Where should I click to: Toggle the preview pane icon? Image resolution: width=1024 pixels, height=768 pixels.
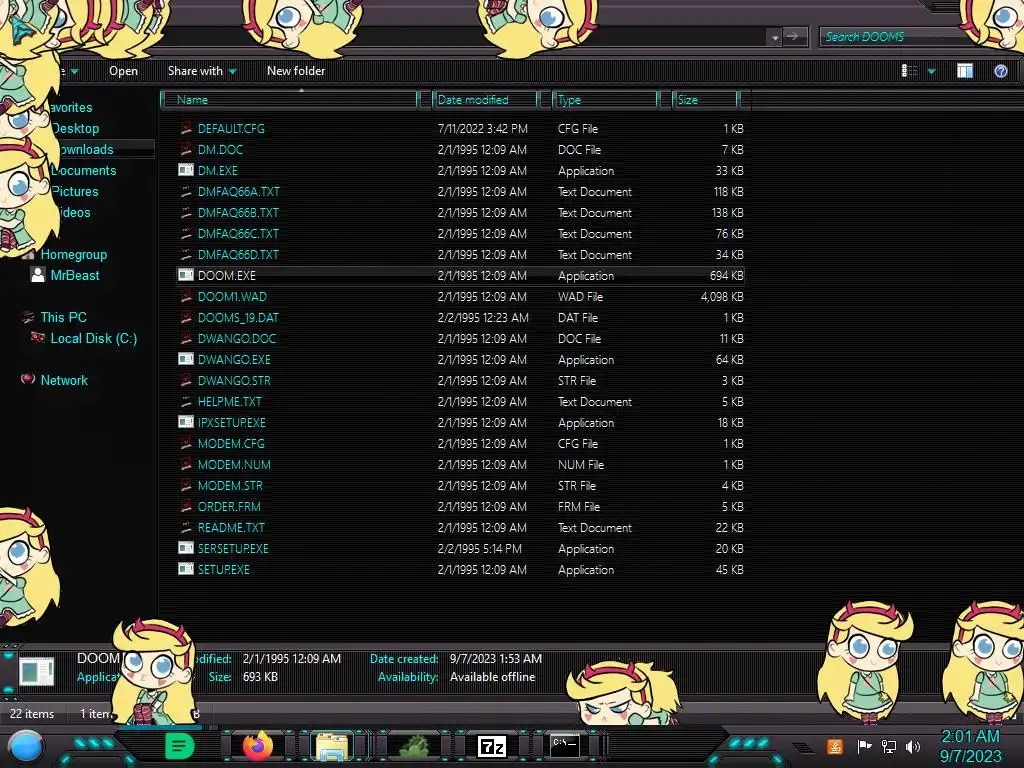tap(965, 71)
